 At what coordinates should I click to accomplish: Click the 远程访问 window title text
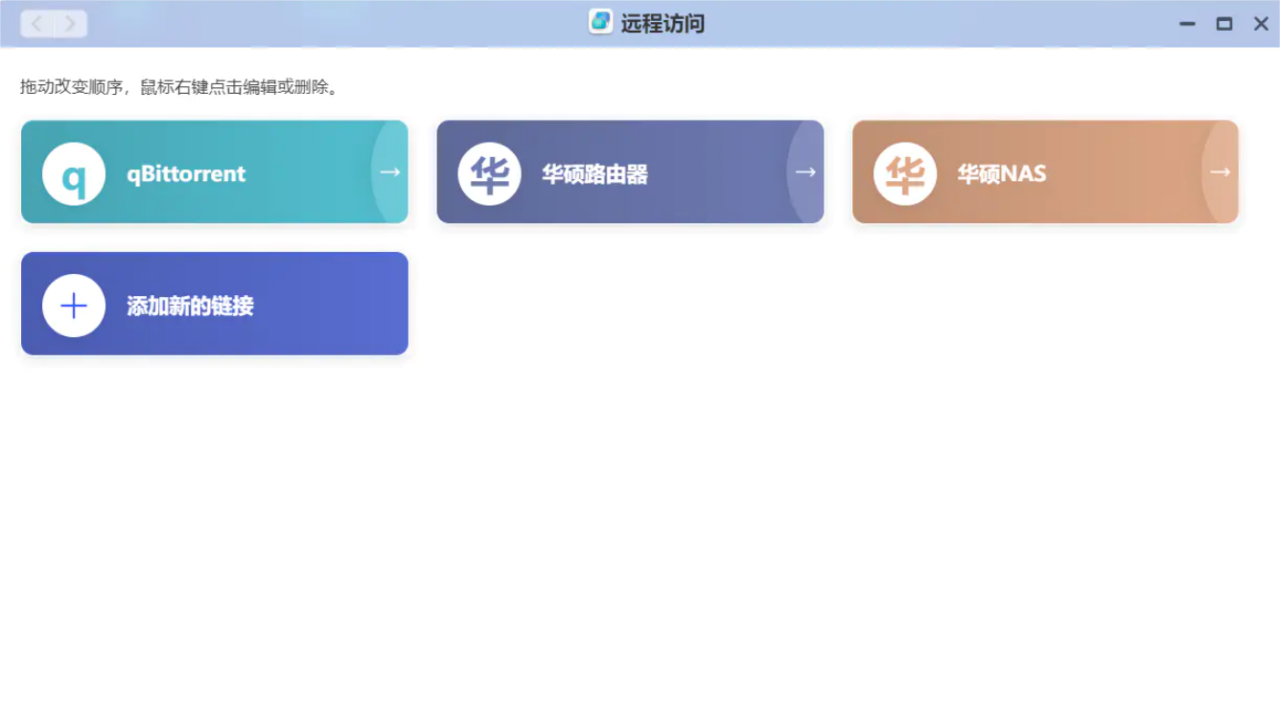coord(663,23)
